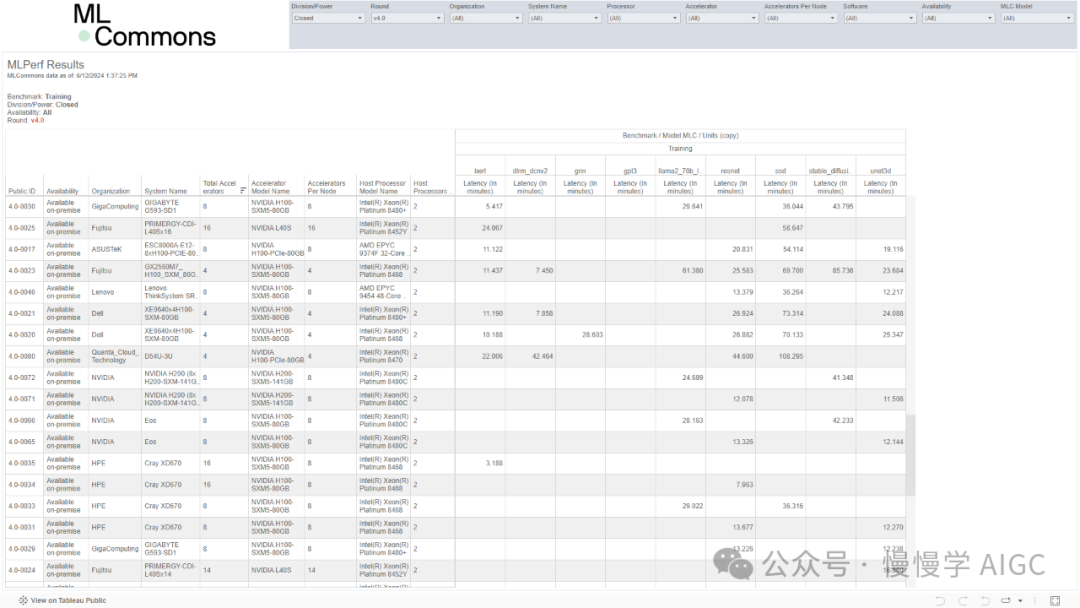
Task: Click dlrm_dcnv2 latency value 42.464
Action: point(542,356)
